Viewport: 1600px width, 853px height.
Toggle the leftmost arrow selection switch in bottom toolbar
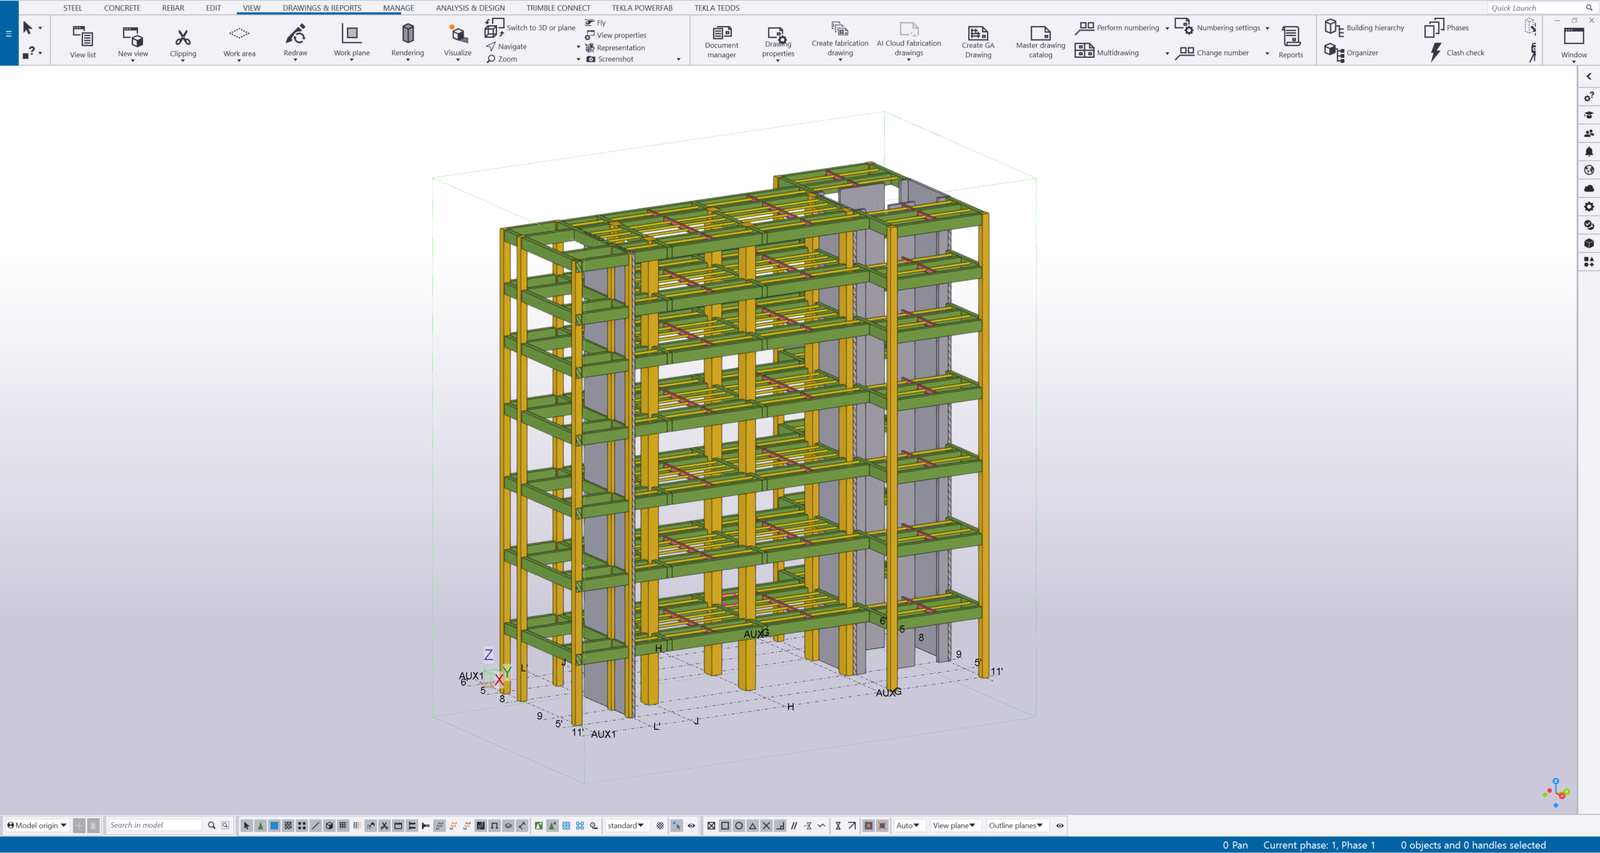pos(247,826)
